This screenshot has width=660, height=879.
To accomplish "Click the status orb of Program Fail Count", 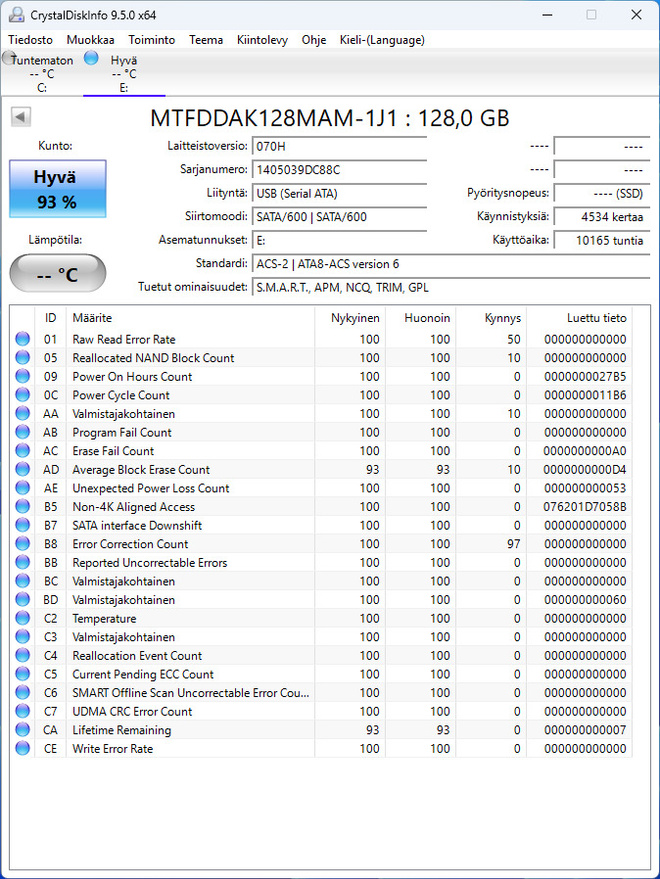I will [22, 432].
